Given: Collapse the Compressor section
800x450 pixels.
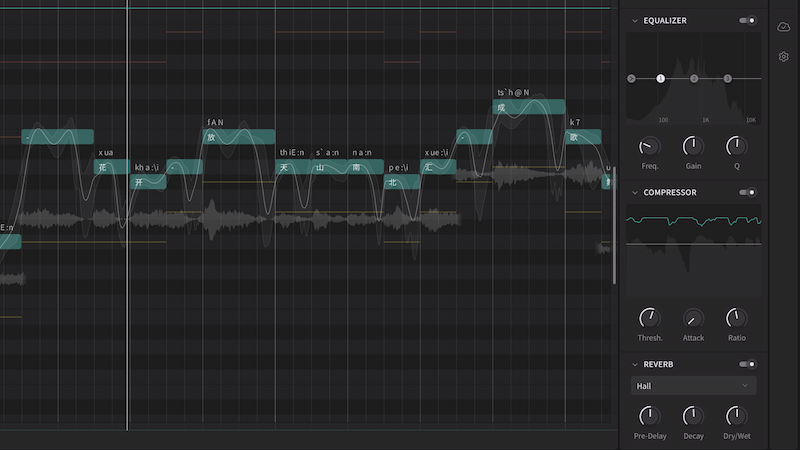Looking at the screenshot, I should pos(634,192).
